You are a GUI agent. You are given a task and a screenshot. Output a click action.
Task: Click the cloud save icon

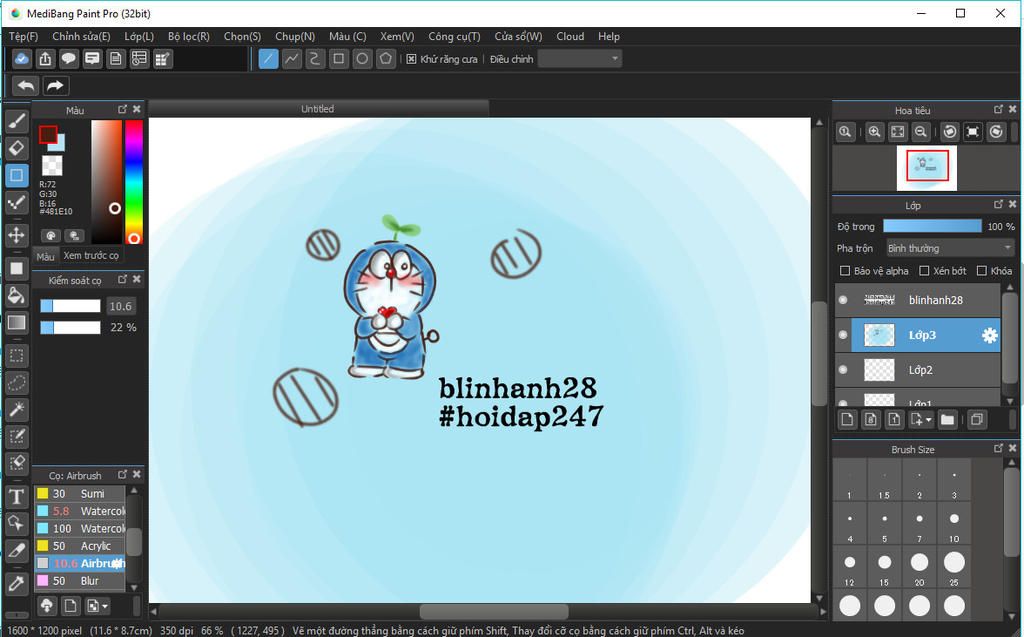click(x=22, y=59)
